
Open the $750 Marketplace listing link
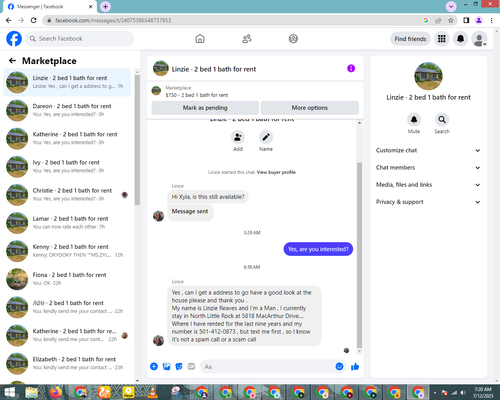197,95
